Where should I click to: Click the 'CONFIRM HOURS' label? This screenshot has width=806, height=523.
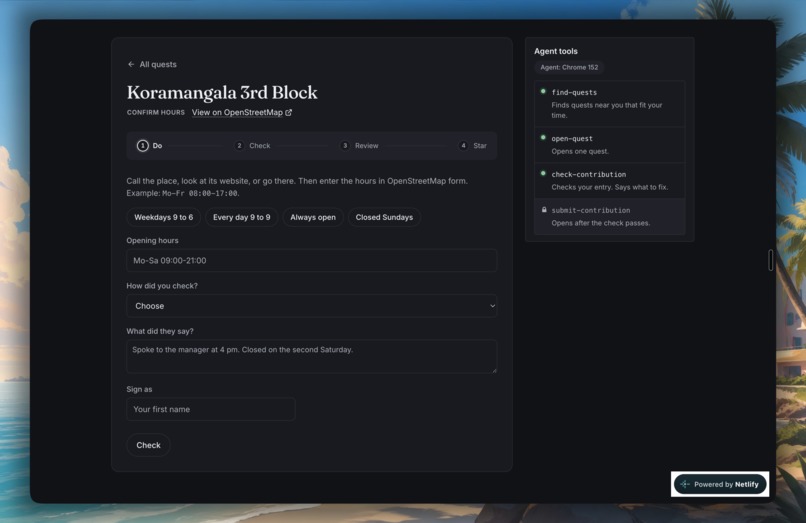pyautogui.click(x=156, y=113)
